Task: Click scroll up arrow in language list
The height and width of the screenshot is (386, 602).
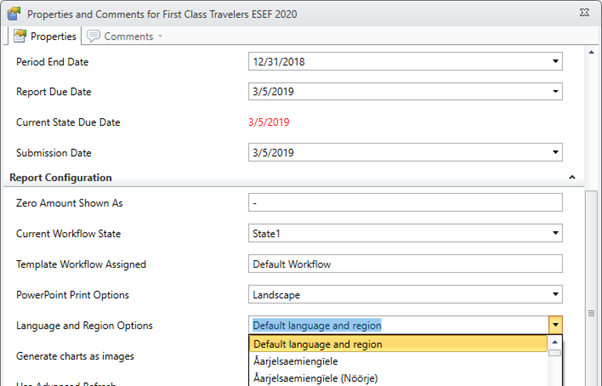Action: coord(554,342)
